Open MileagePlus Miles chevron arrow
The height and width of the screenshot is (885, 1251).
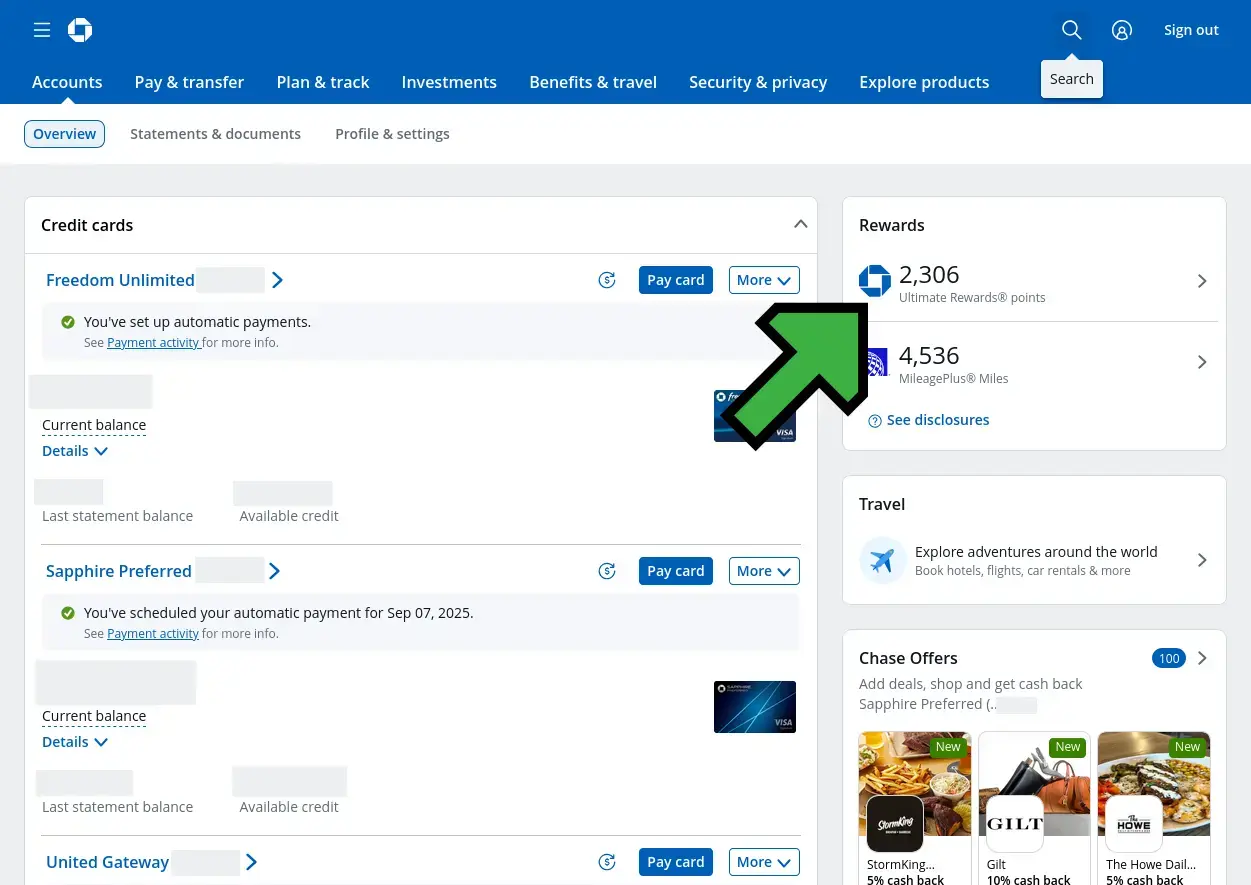1202,362
